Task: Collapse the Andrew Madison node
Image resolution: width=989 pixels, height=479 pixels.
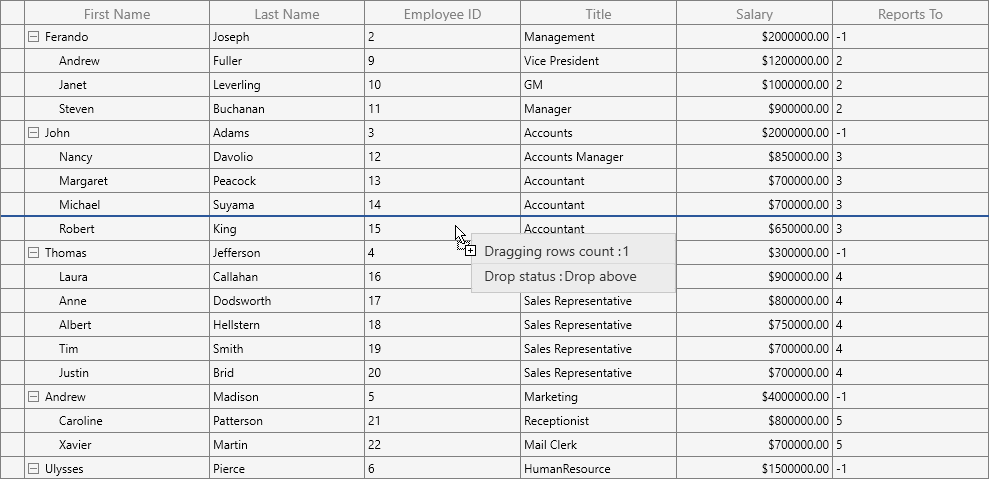Action: point(34,397)
